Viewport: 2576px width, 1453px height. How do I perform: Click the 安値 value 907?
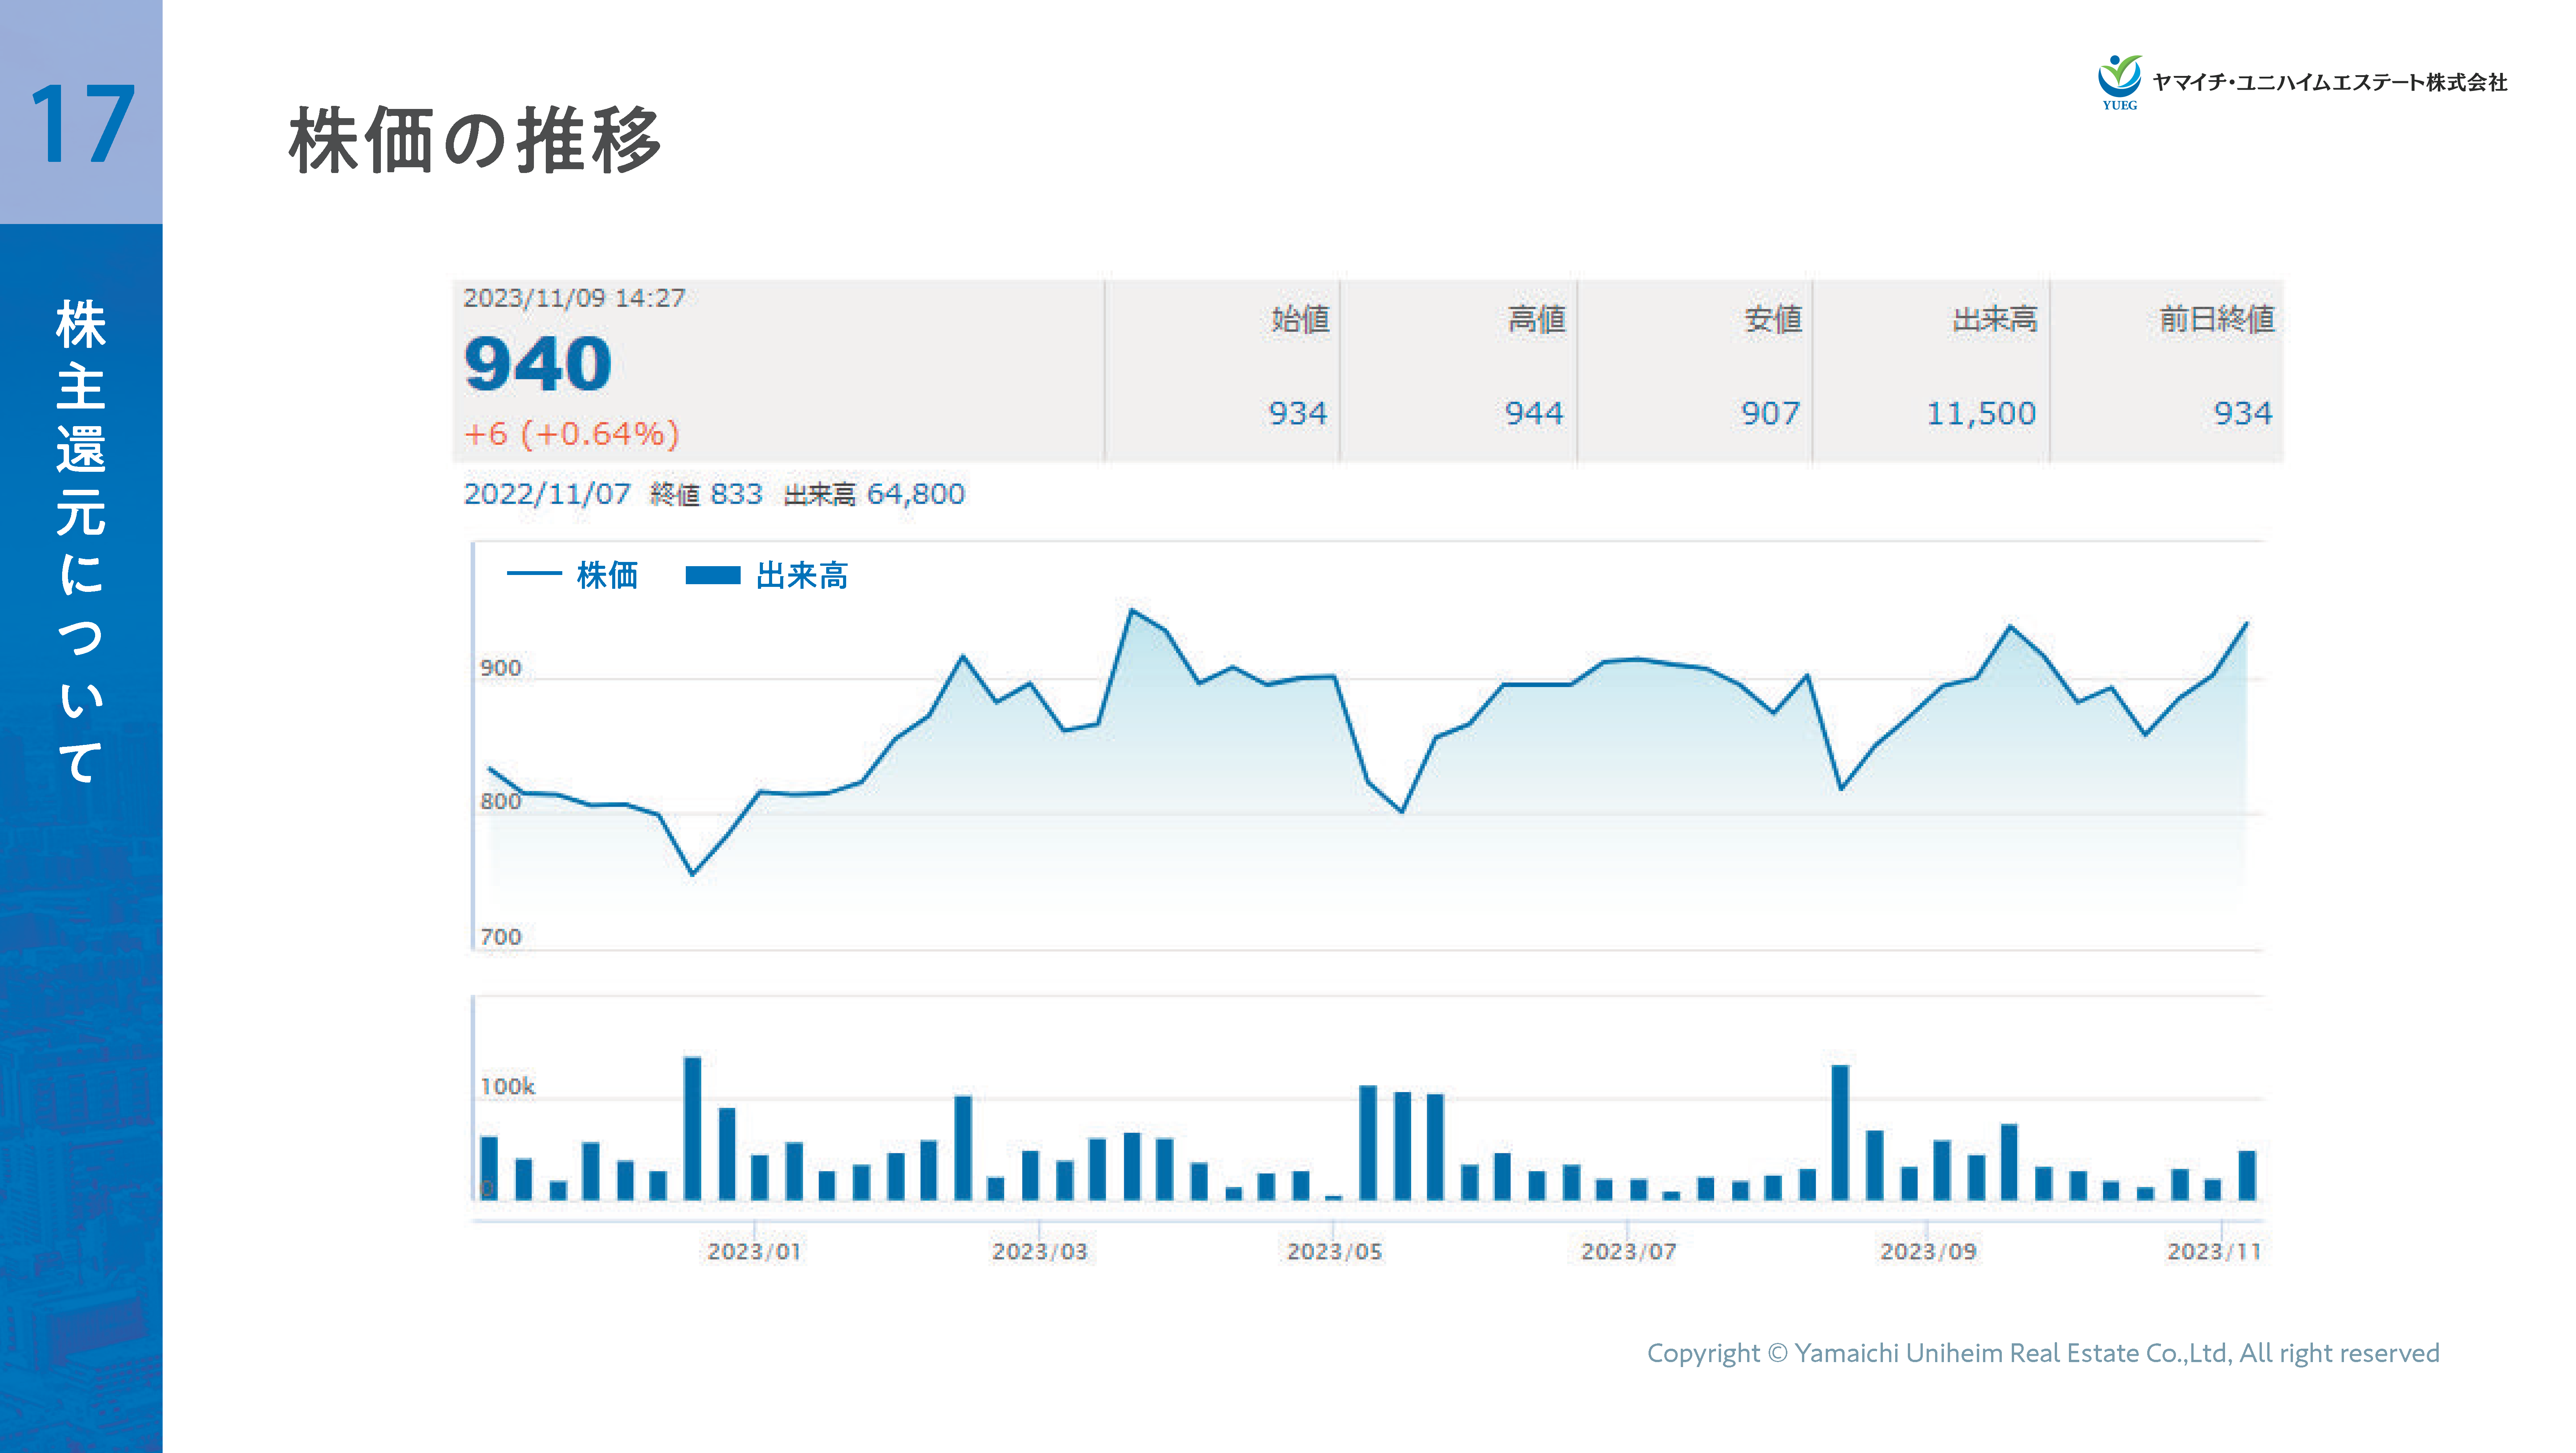point(1770,413)
